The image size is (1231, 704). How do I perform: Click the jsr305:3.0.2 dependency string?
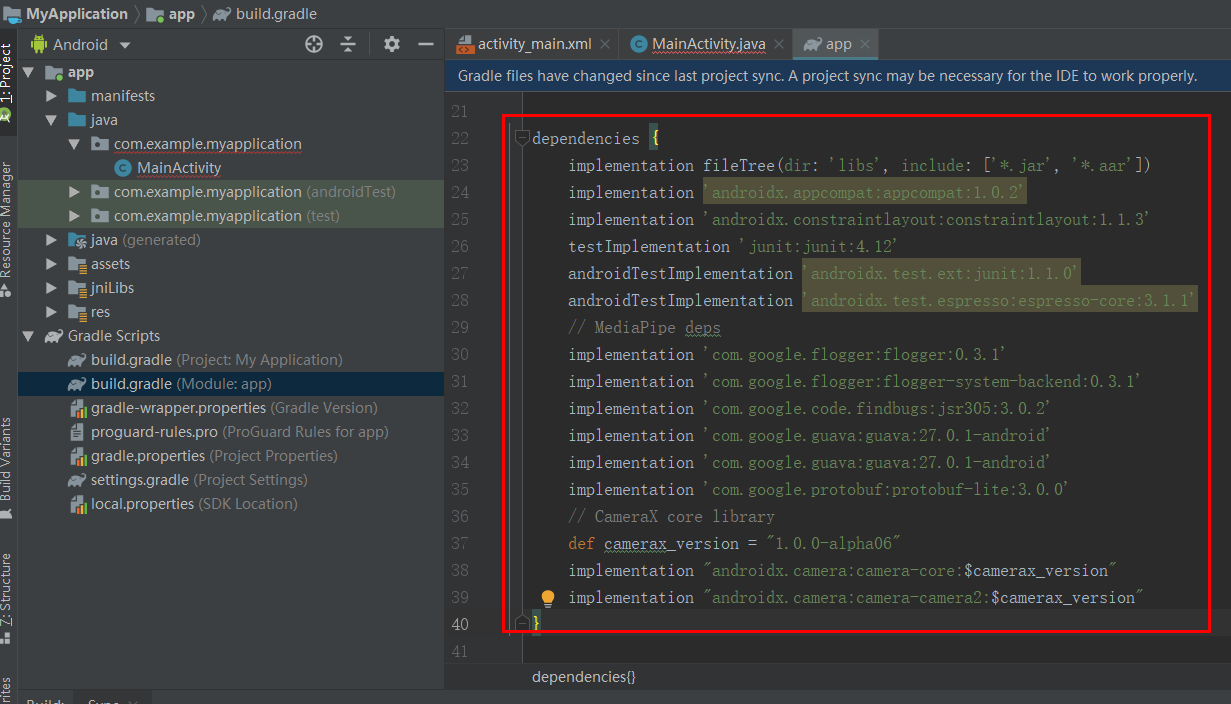click(877, 408)
